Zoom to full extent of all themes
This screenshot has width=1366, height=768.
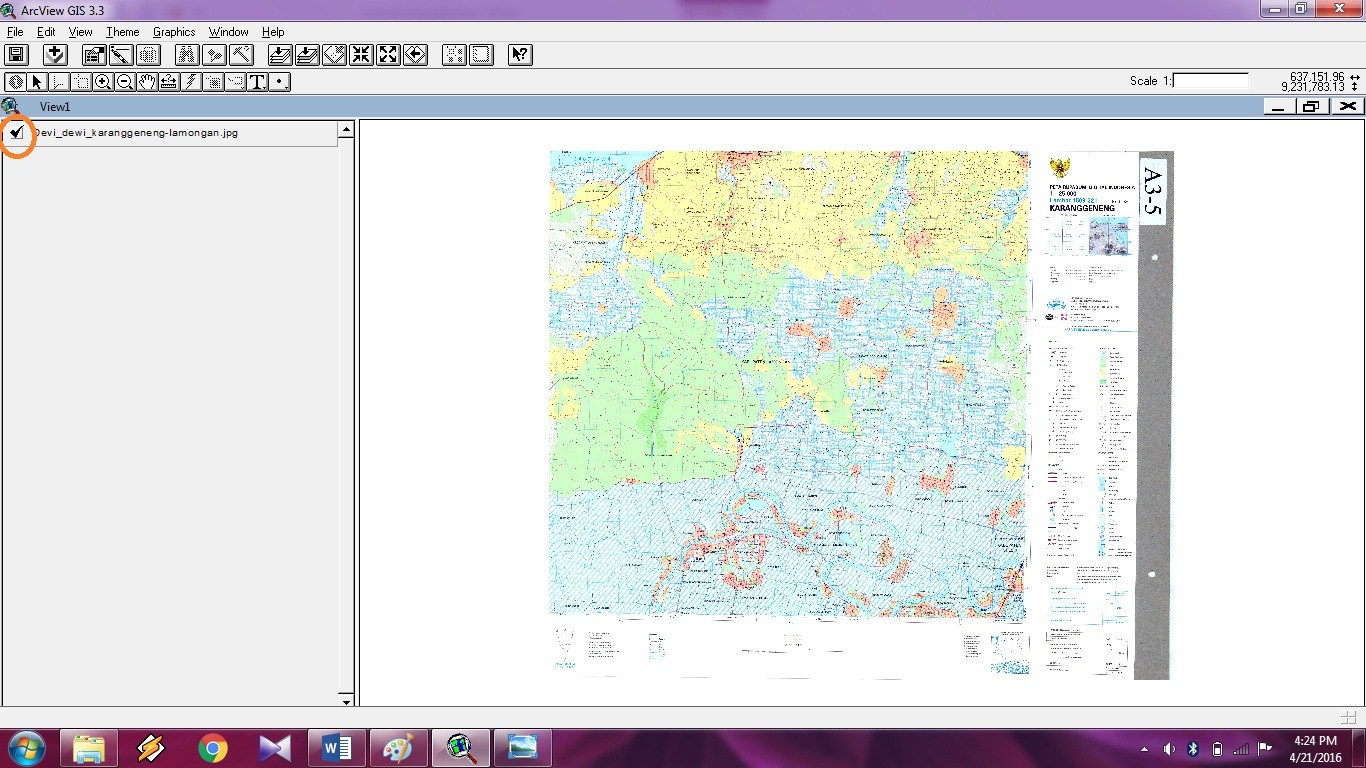tap(281, 55)
